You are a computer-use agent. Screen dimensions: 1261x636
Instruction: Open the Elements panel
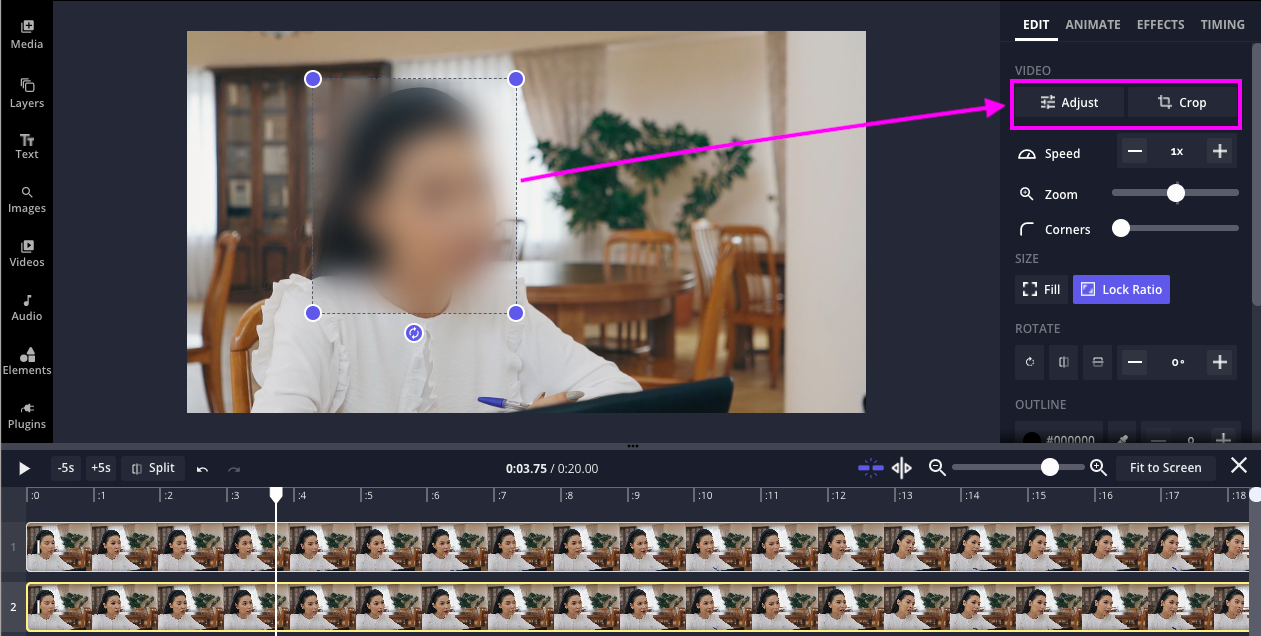coord(27,361)
